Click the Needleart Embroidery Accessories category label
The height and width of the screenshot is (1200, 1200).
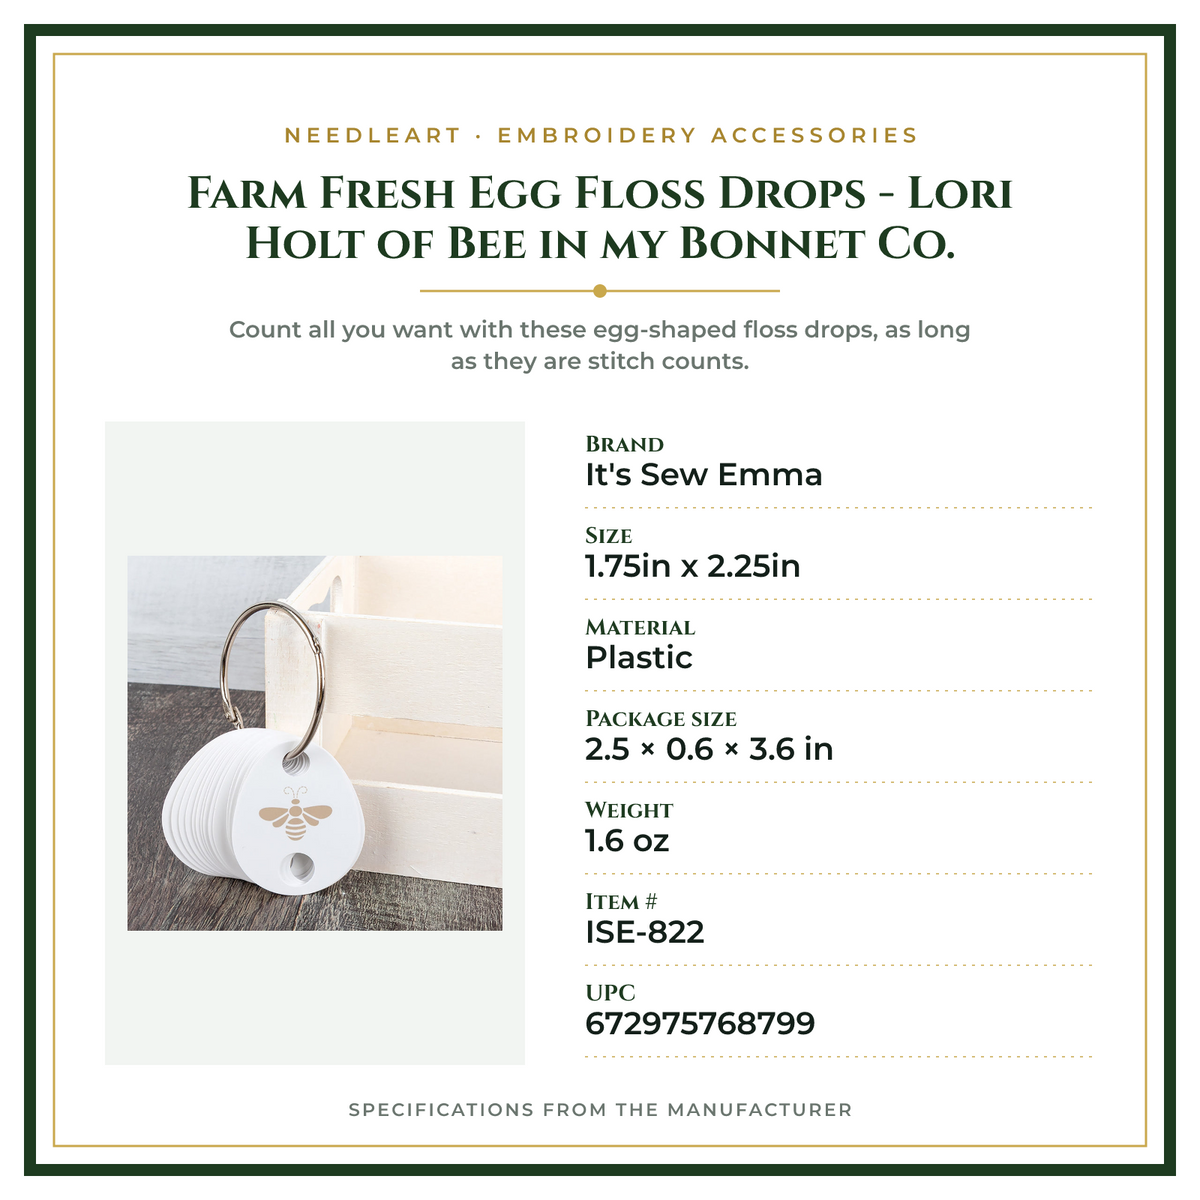pyautogui.click(x=601, y=135)
